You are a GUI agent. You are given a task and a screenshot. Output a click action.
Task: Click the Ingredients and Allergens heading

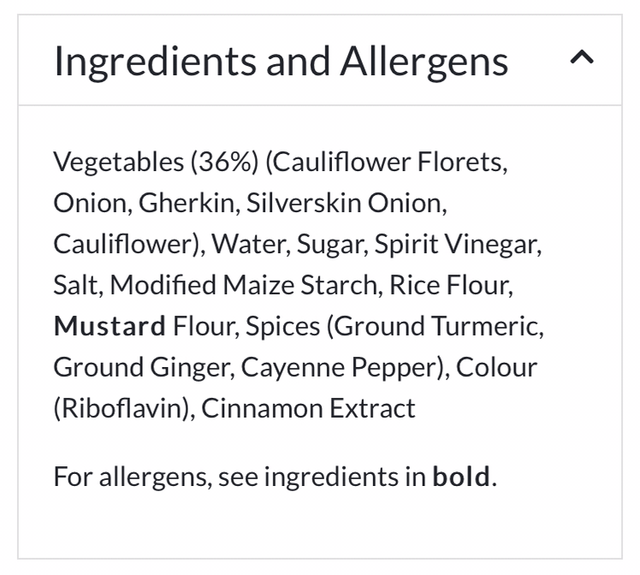281,61
